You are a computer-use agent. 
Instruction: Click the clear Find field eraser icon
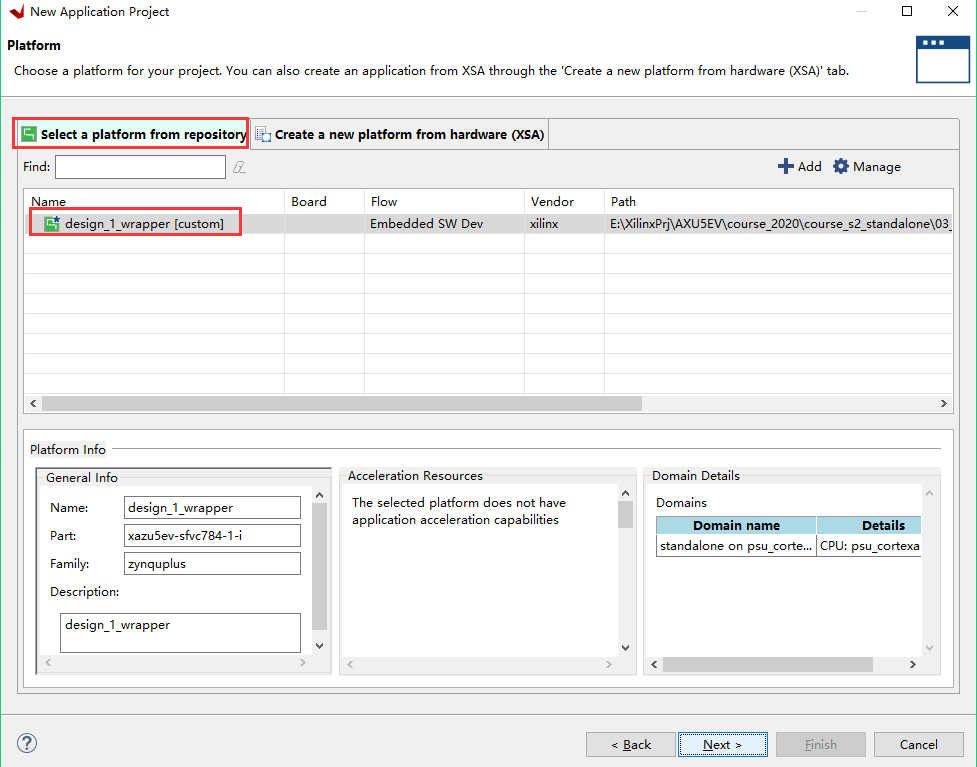tap(239, 167)
